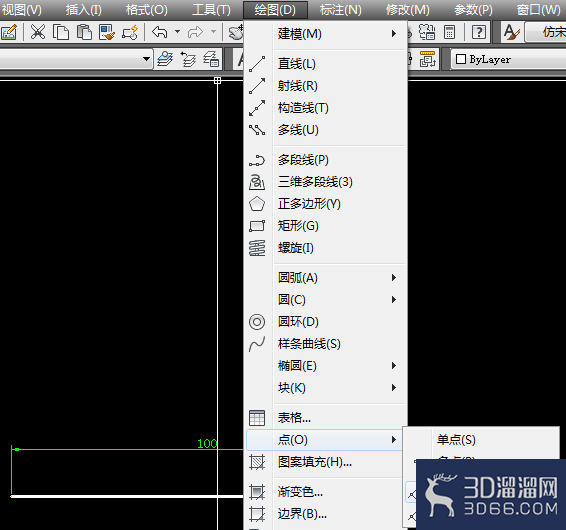Select 多线(U) multiline command

326,130
